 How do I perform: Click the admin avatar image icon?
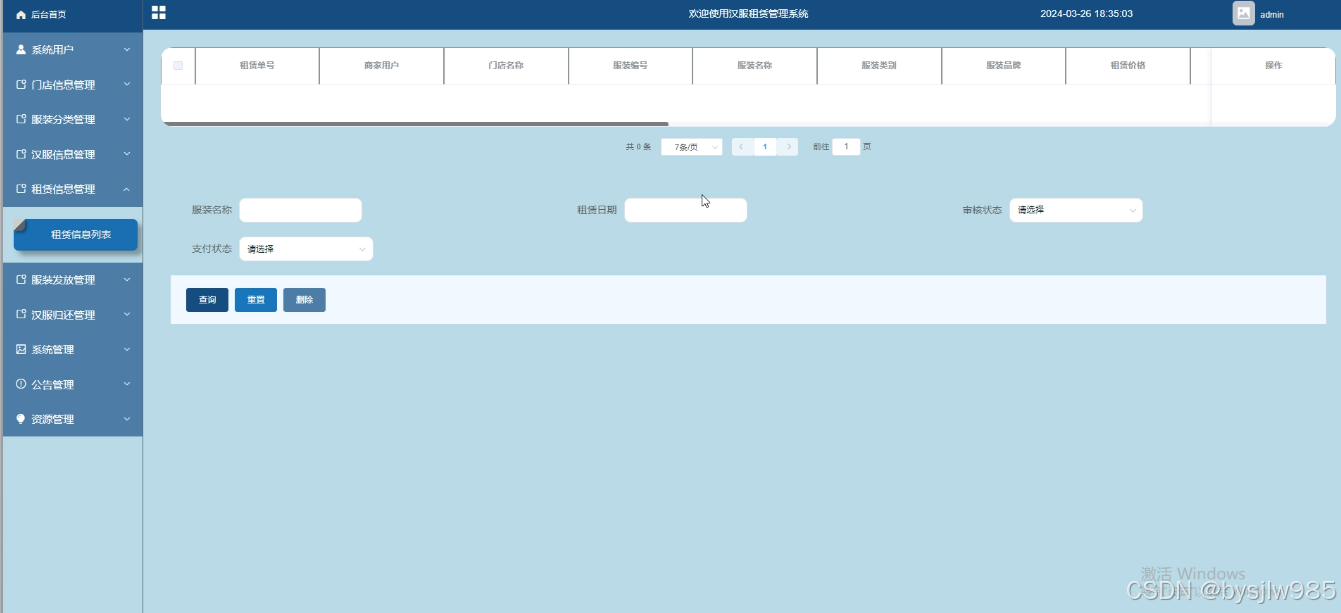coord(1243,14)
